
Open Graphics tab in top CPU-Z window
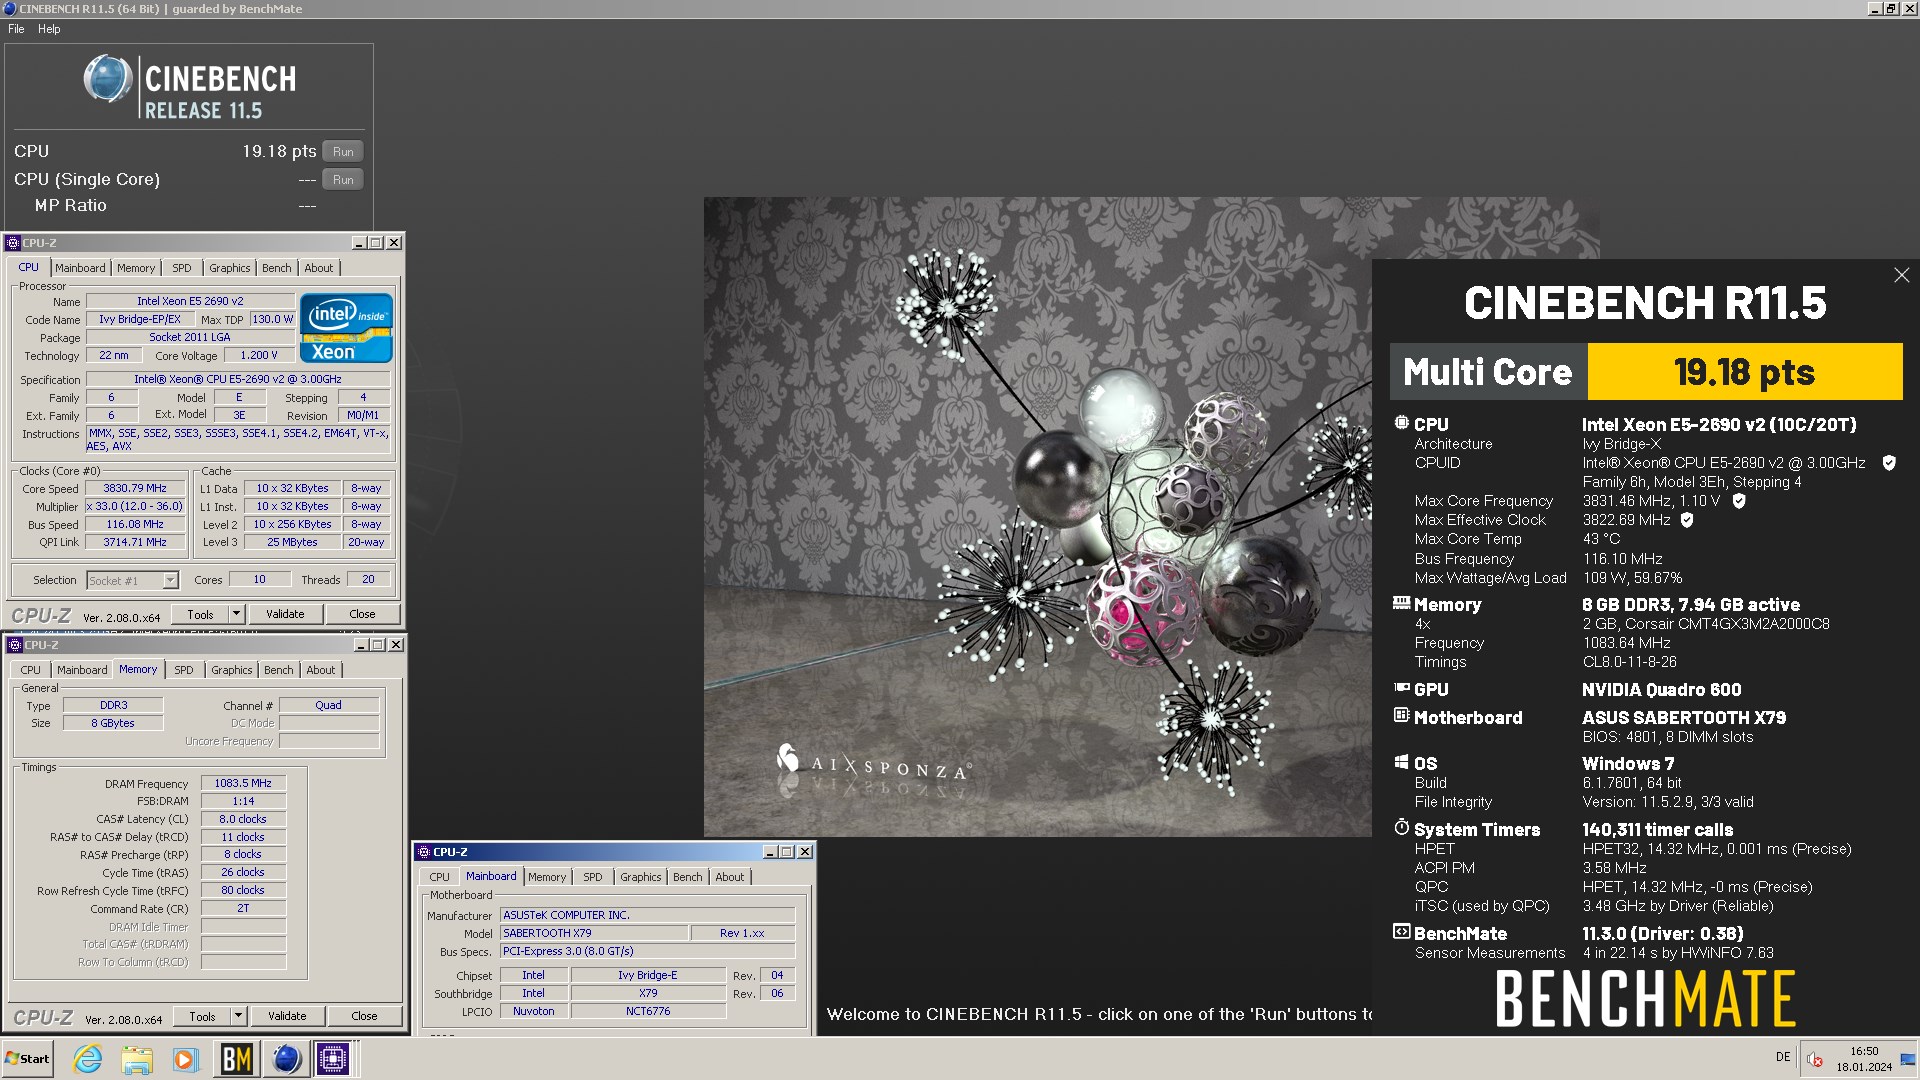[x=230, y=268]
